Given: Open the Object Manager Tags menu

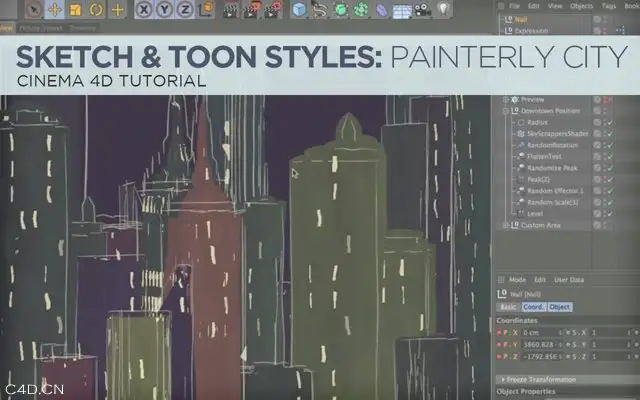Looking at the screenshot, I should 609,6.
